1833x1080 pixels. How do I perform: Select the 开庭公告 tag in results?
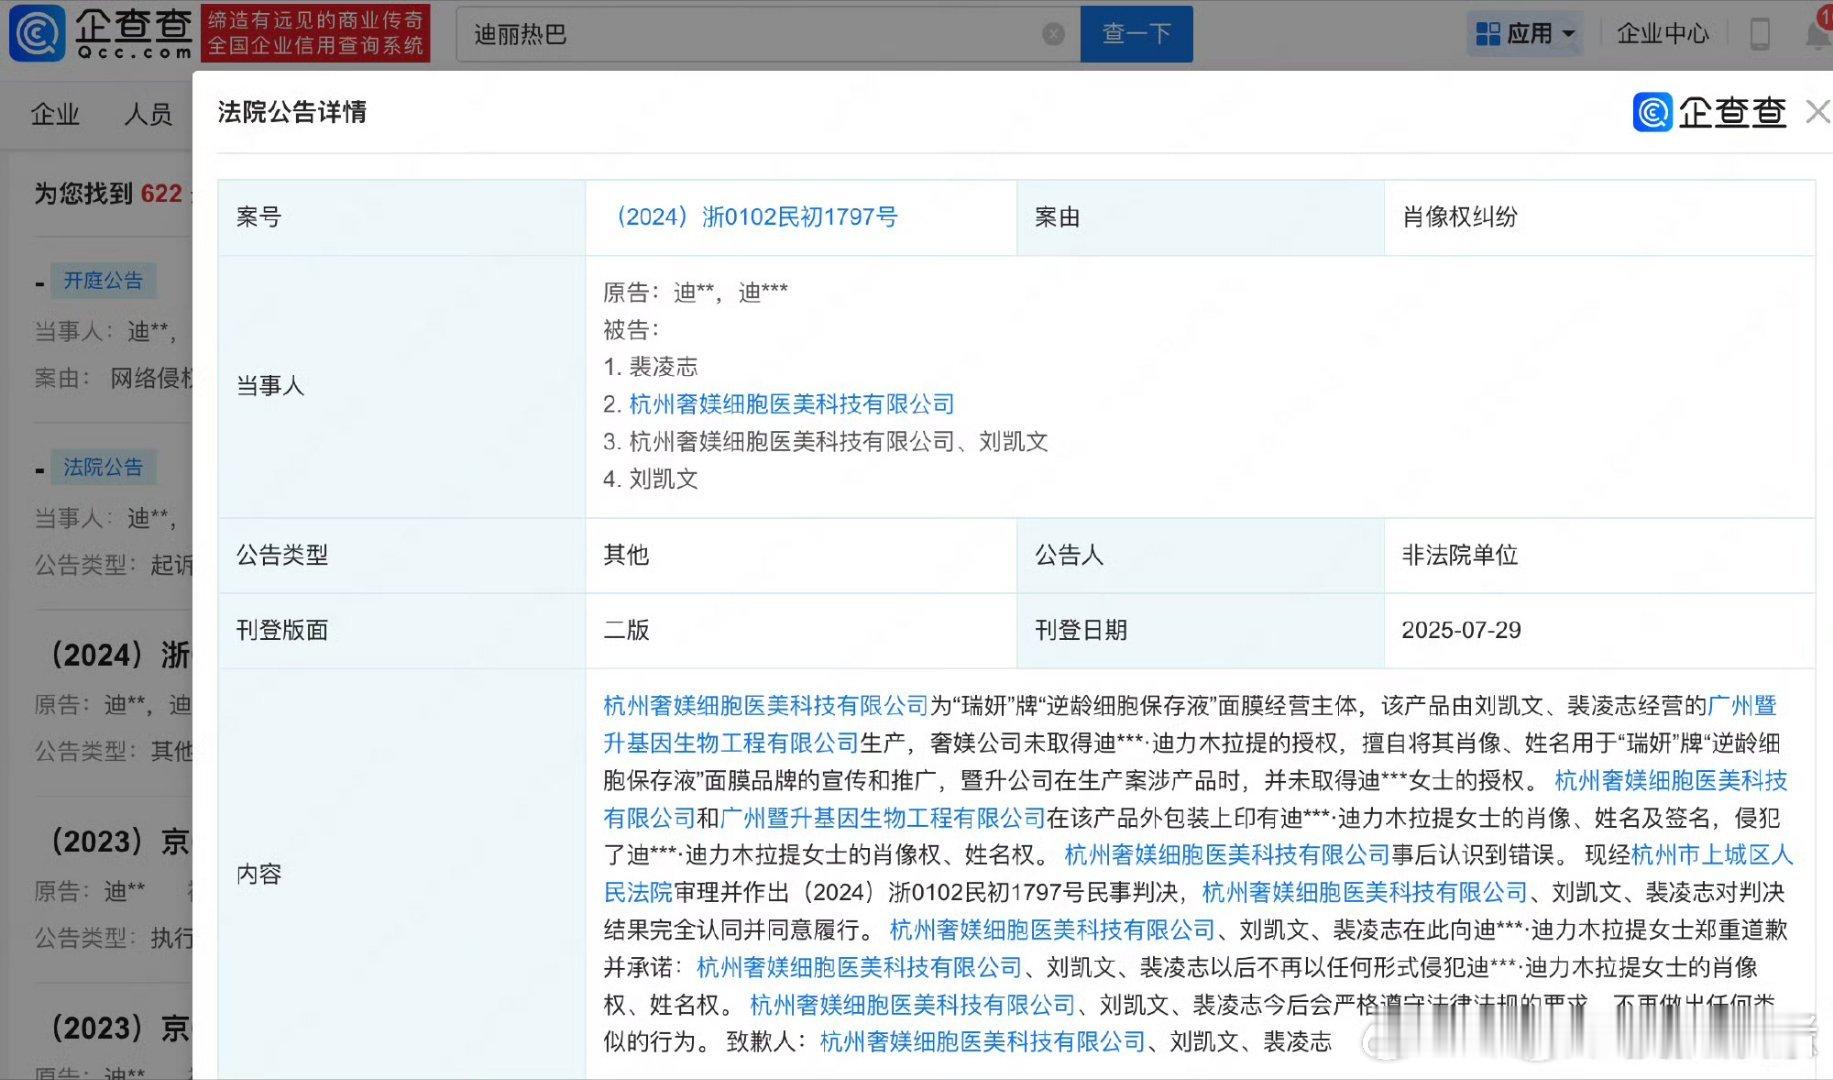tap(103, 280)
